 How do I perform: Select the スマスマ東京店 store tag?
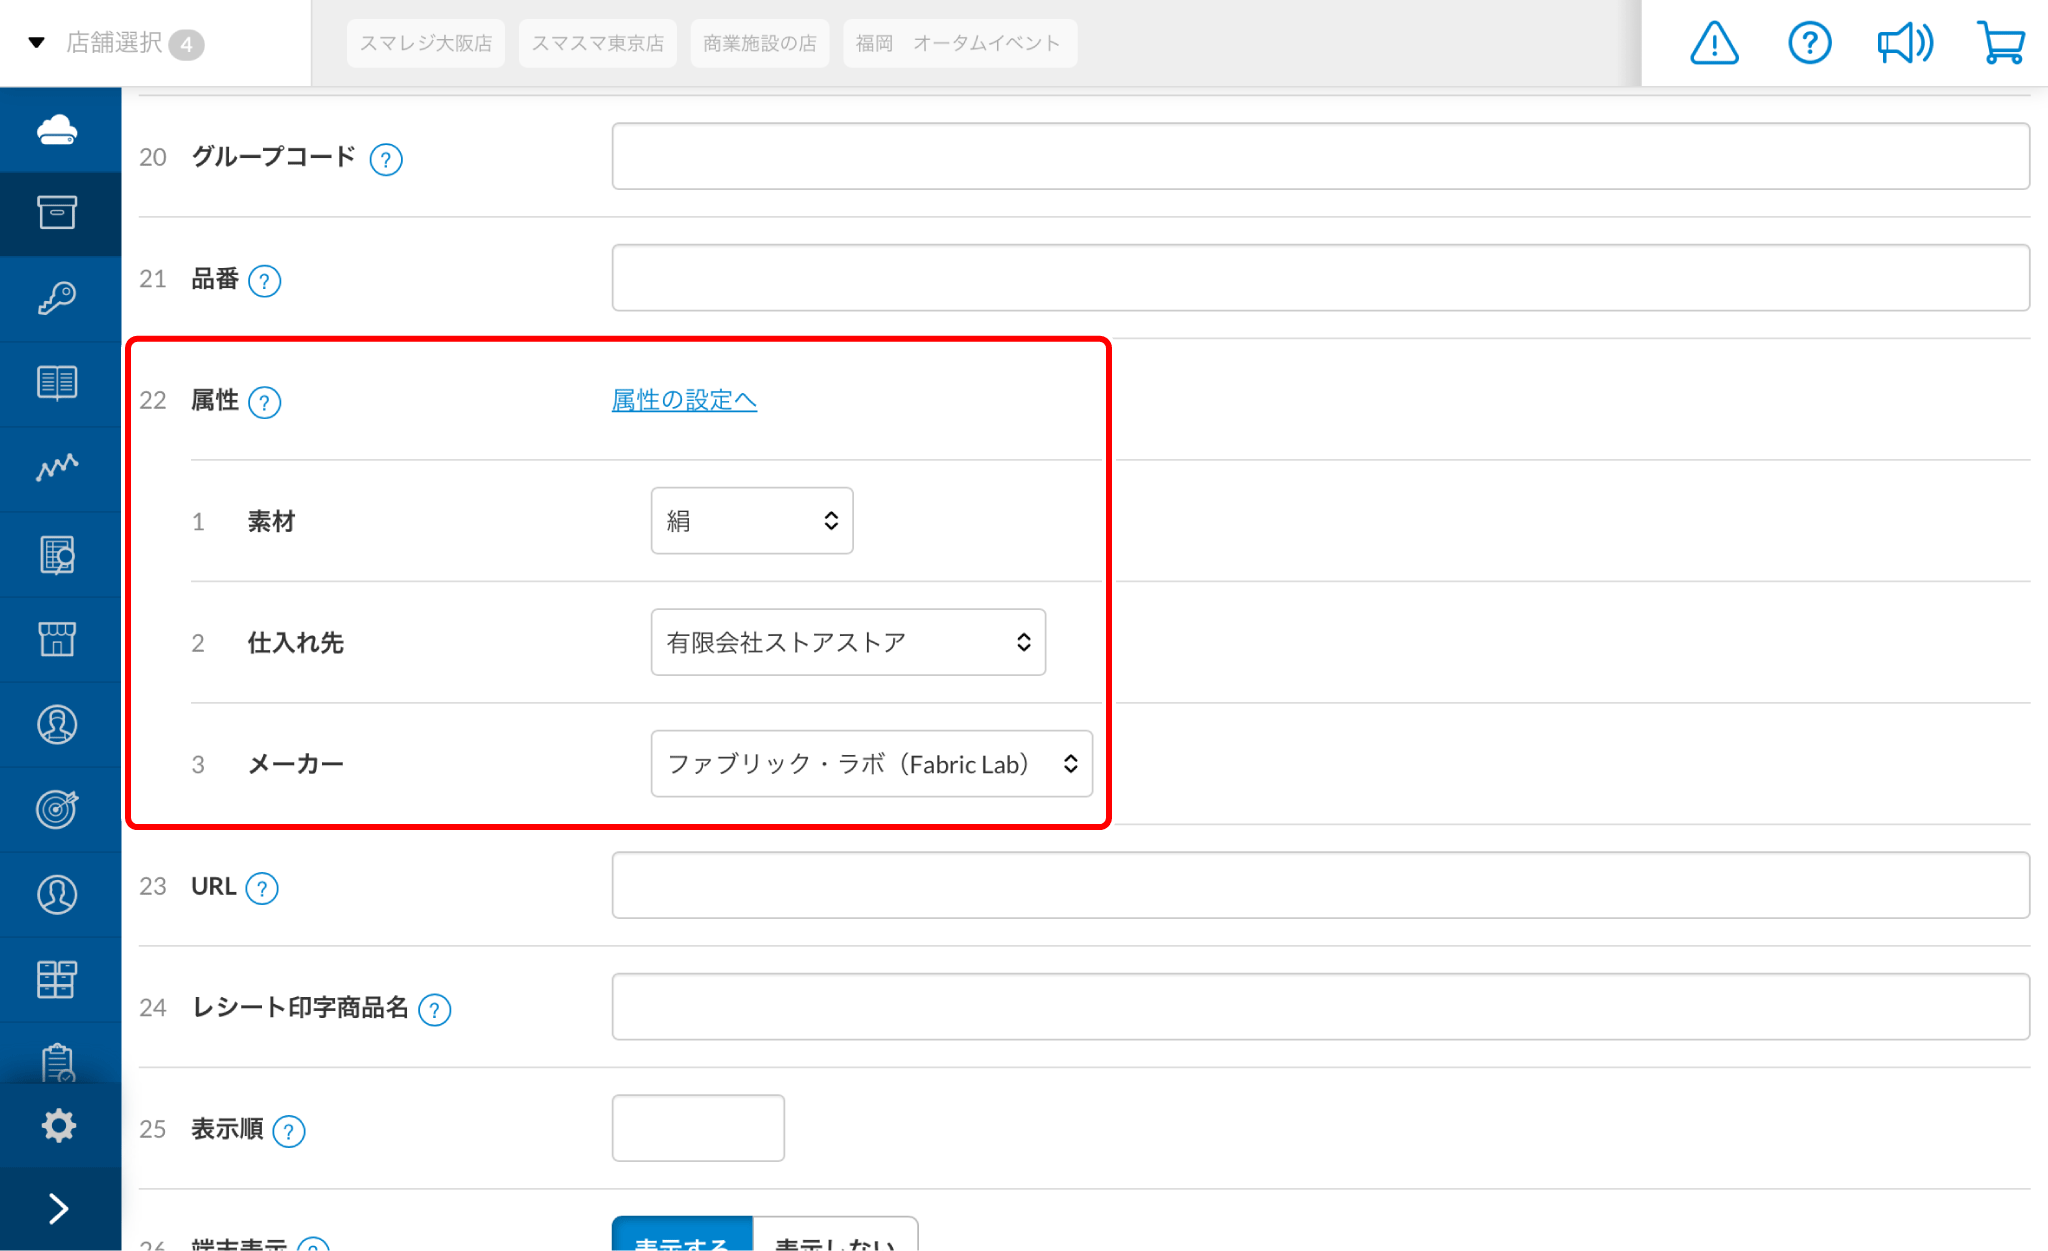[x=598, y=43]
